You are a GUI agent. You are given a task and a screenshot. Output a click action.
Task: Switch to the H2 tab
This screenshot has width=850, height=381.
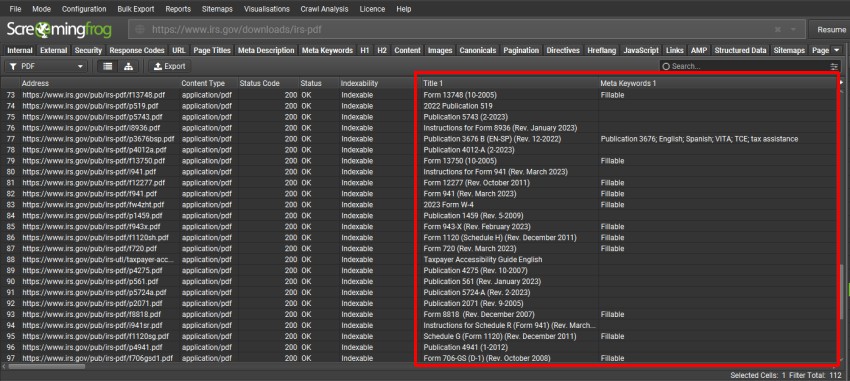point(382,50)
